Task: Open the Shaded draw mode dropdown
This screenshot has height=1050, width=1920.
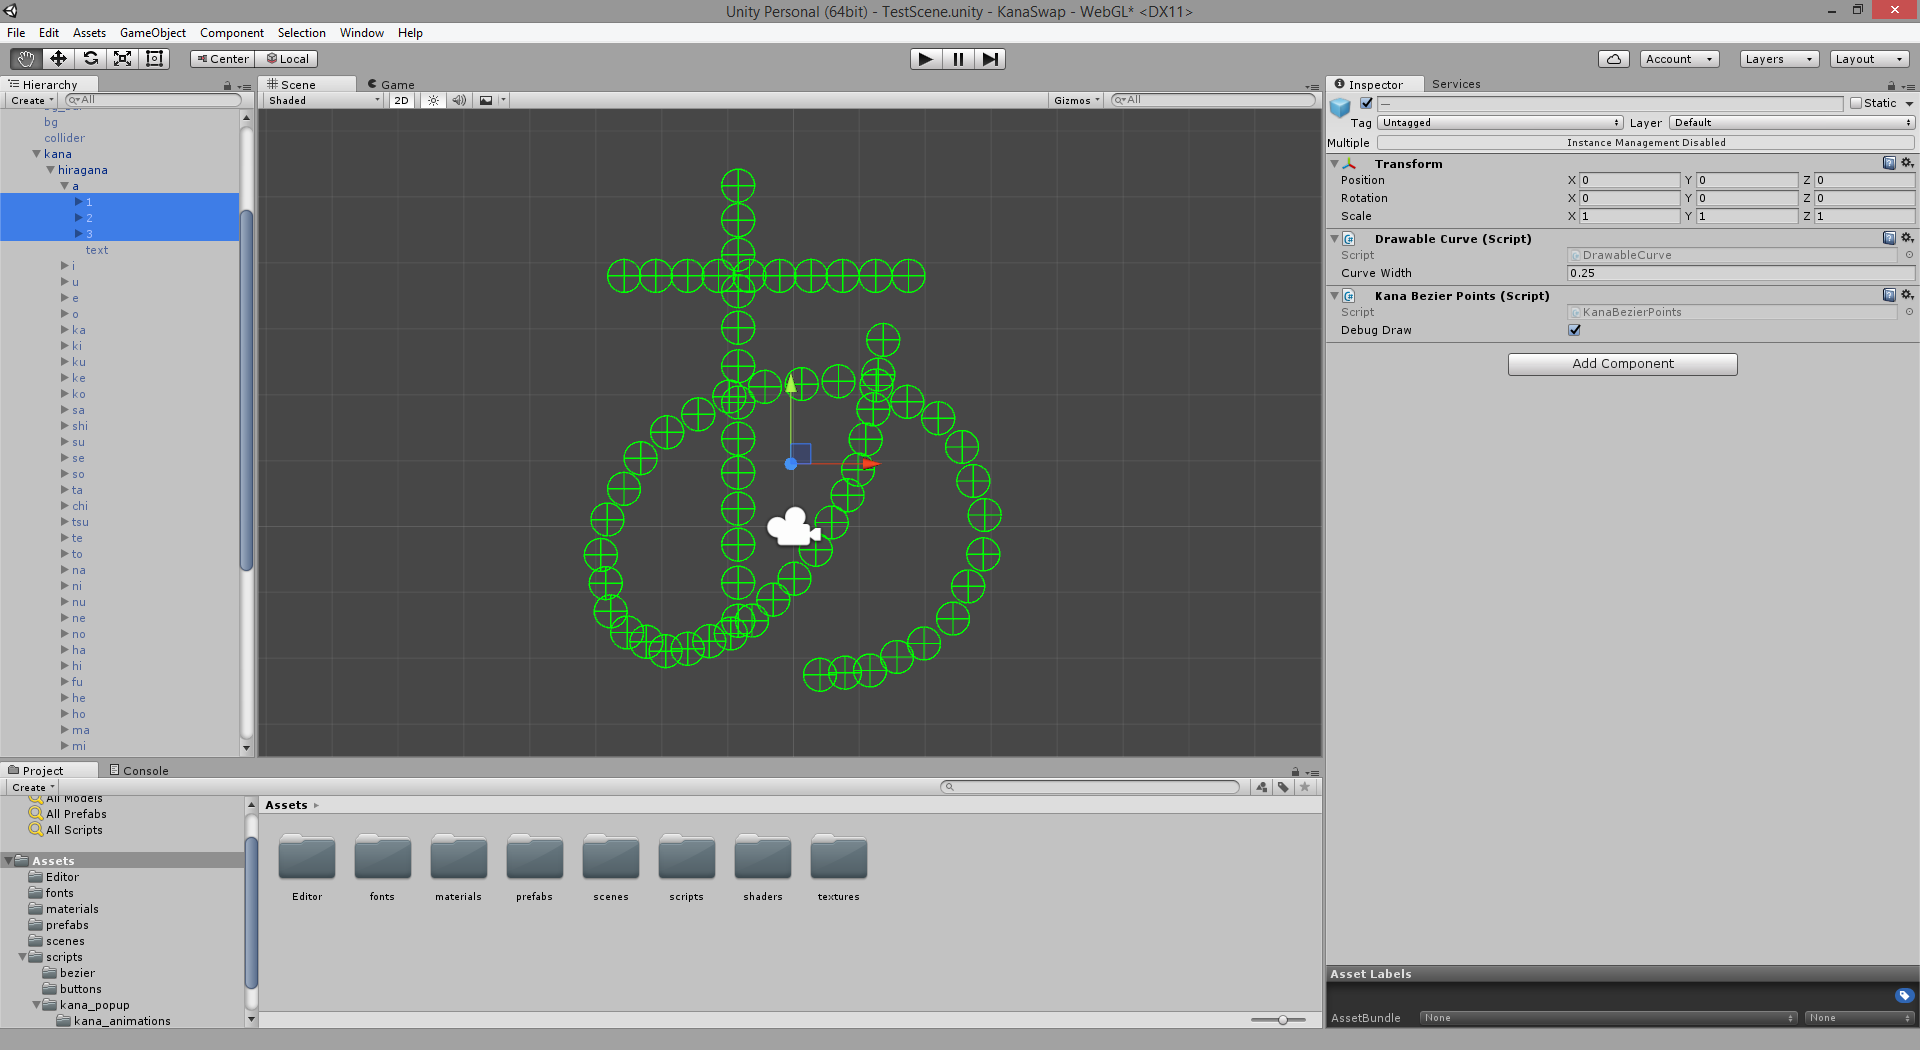Action: point(324,100)
